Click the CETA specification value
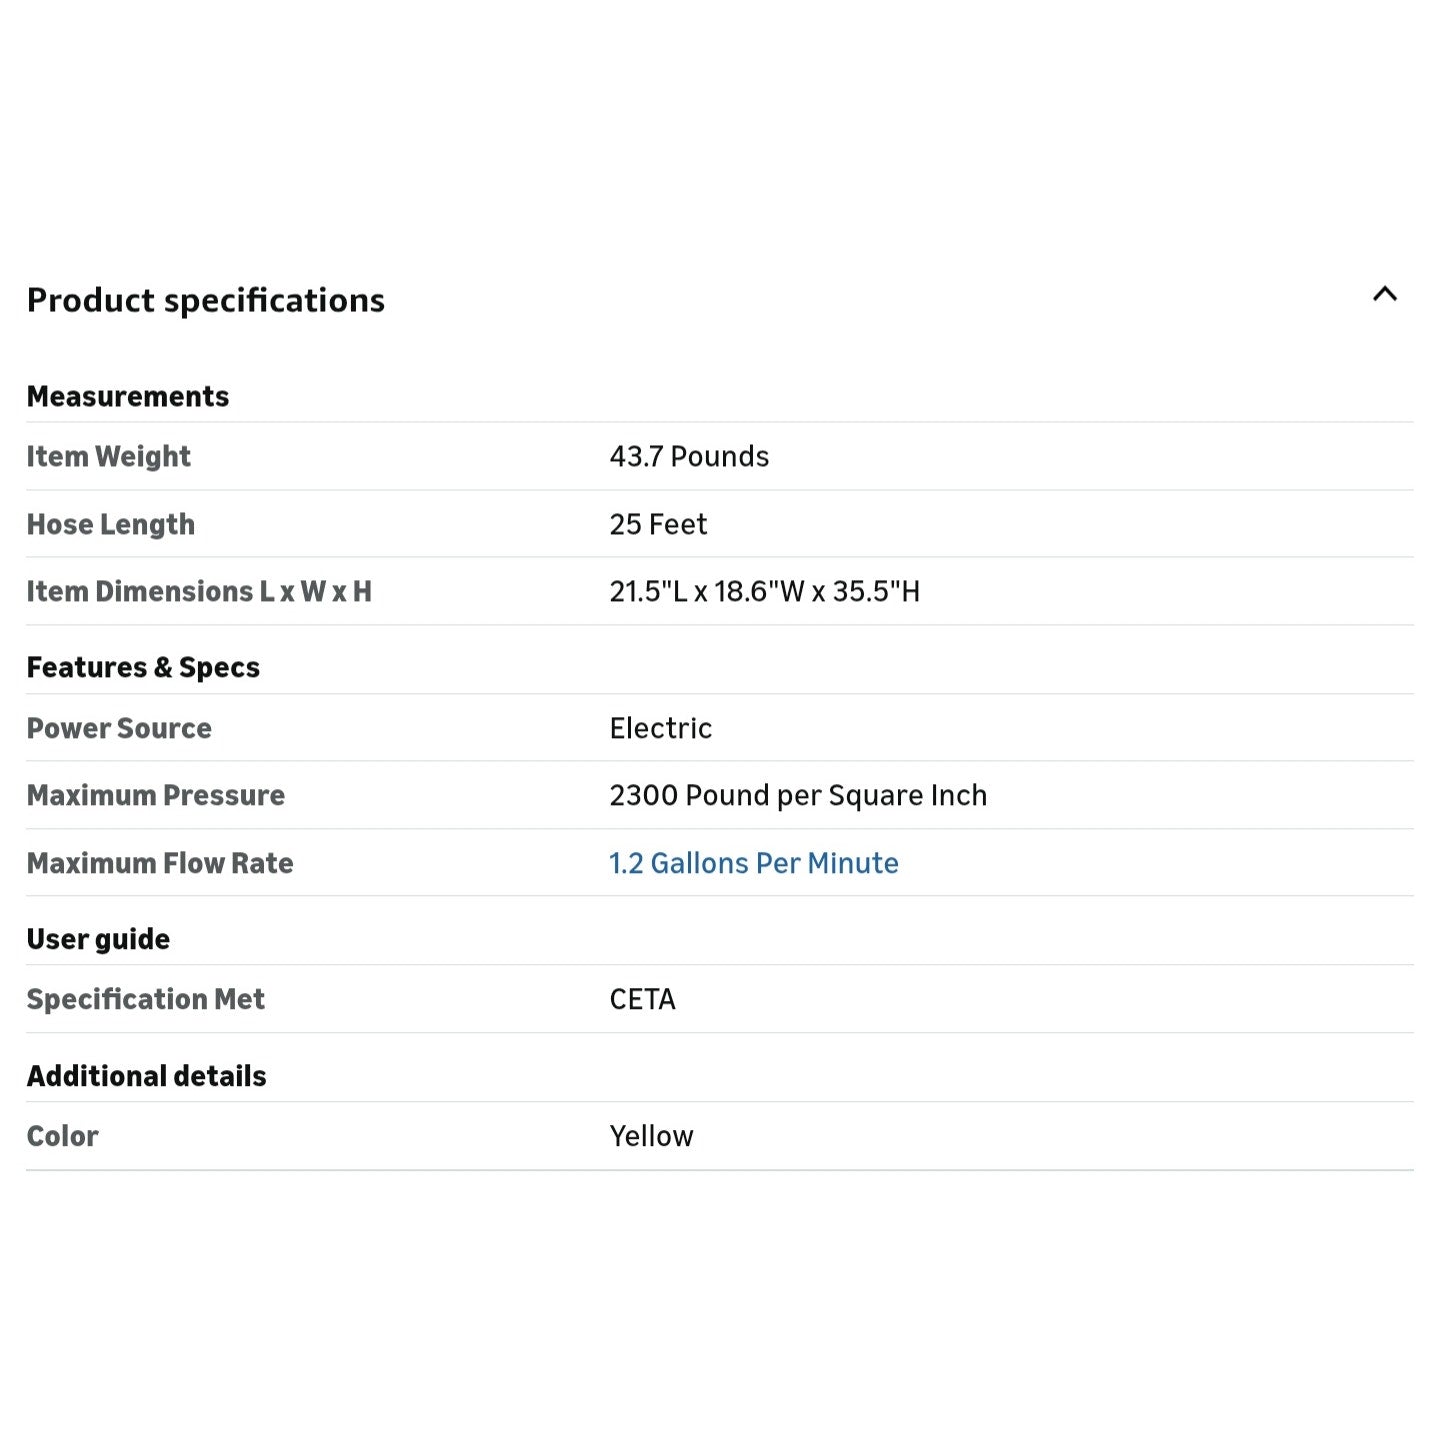The height and width of the screenshot is (1440, 1440). pyautogui.click(x=642, y=999)
